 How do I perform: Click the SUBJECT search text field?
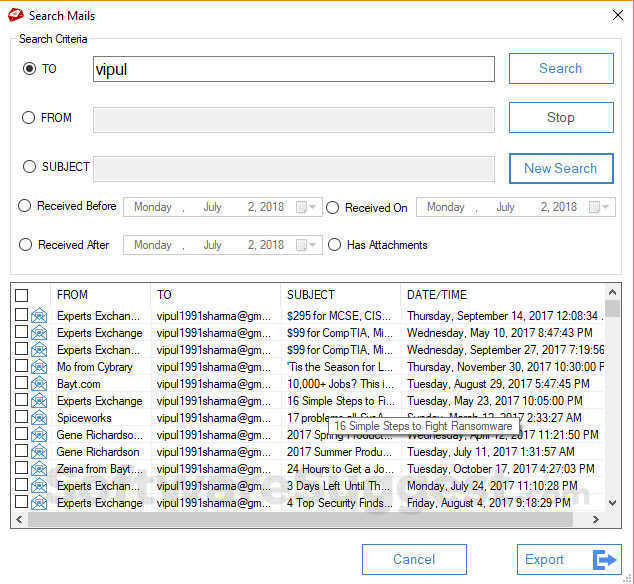click(294, 169)
